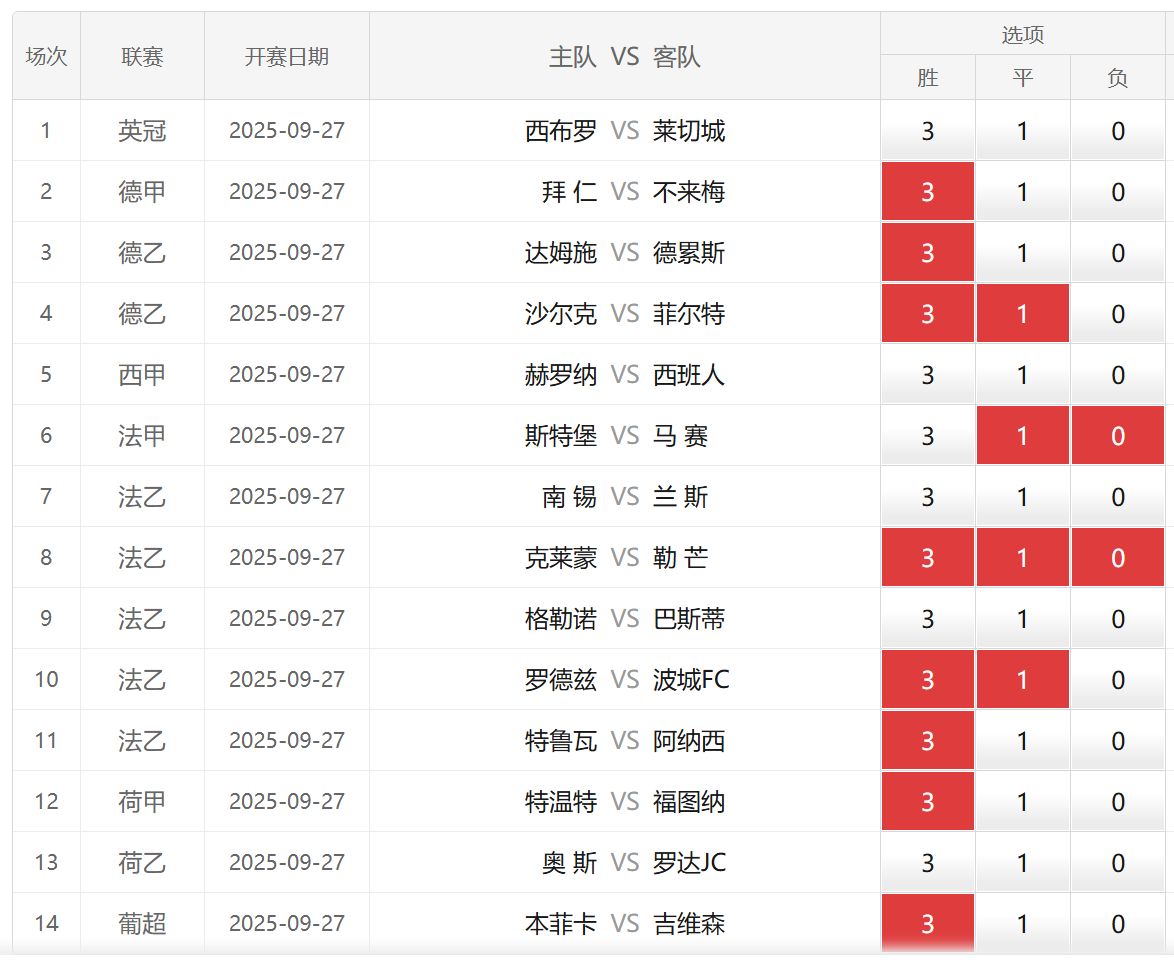Deselect loss (0) for 斯特堡 vs 马赛

[1117, 436]
